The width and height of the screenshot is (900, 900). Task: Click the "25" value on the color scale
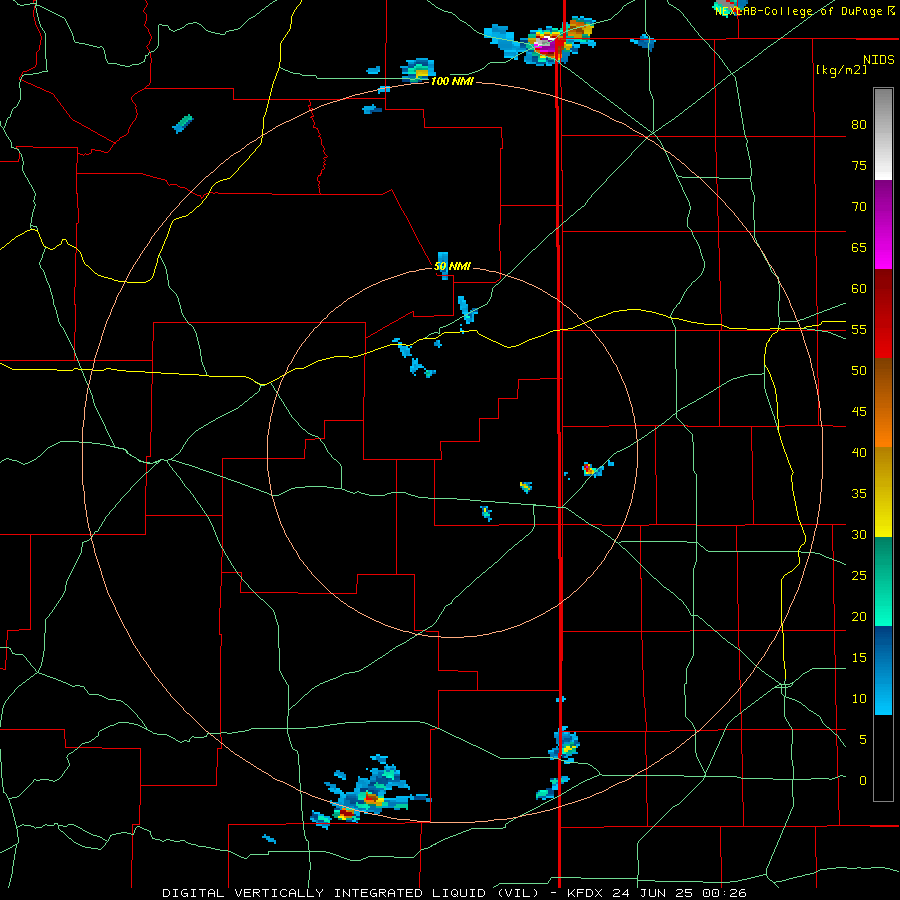tap(859, 575)
